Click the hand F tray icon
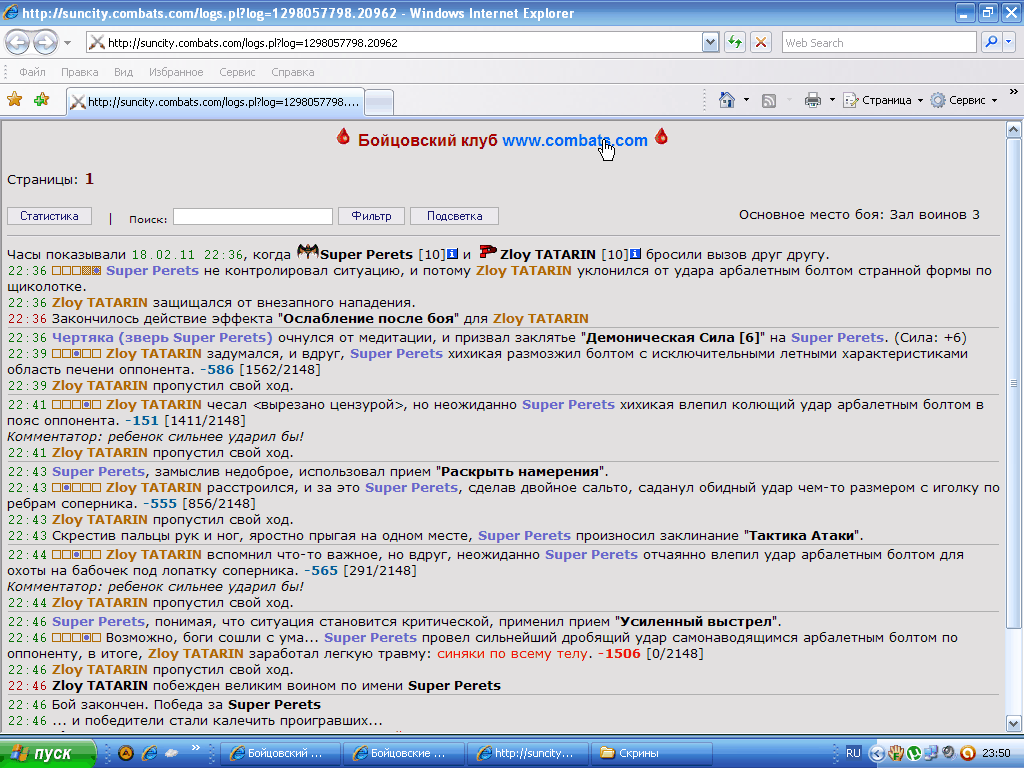1024x768 pixels. (895, 753)
